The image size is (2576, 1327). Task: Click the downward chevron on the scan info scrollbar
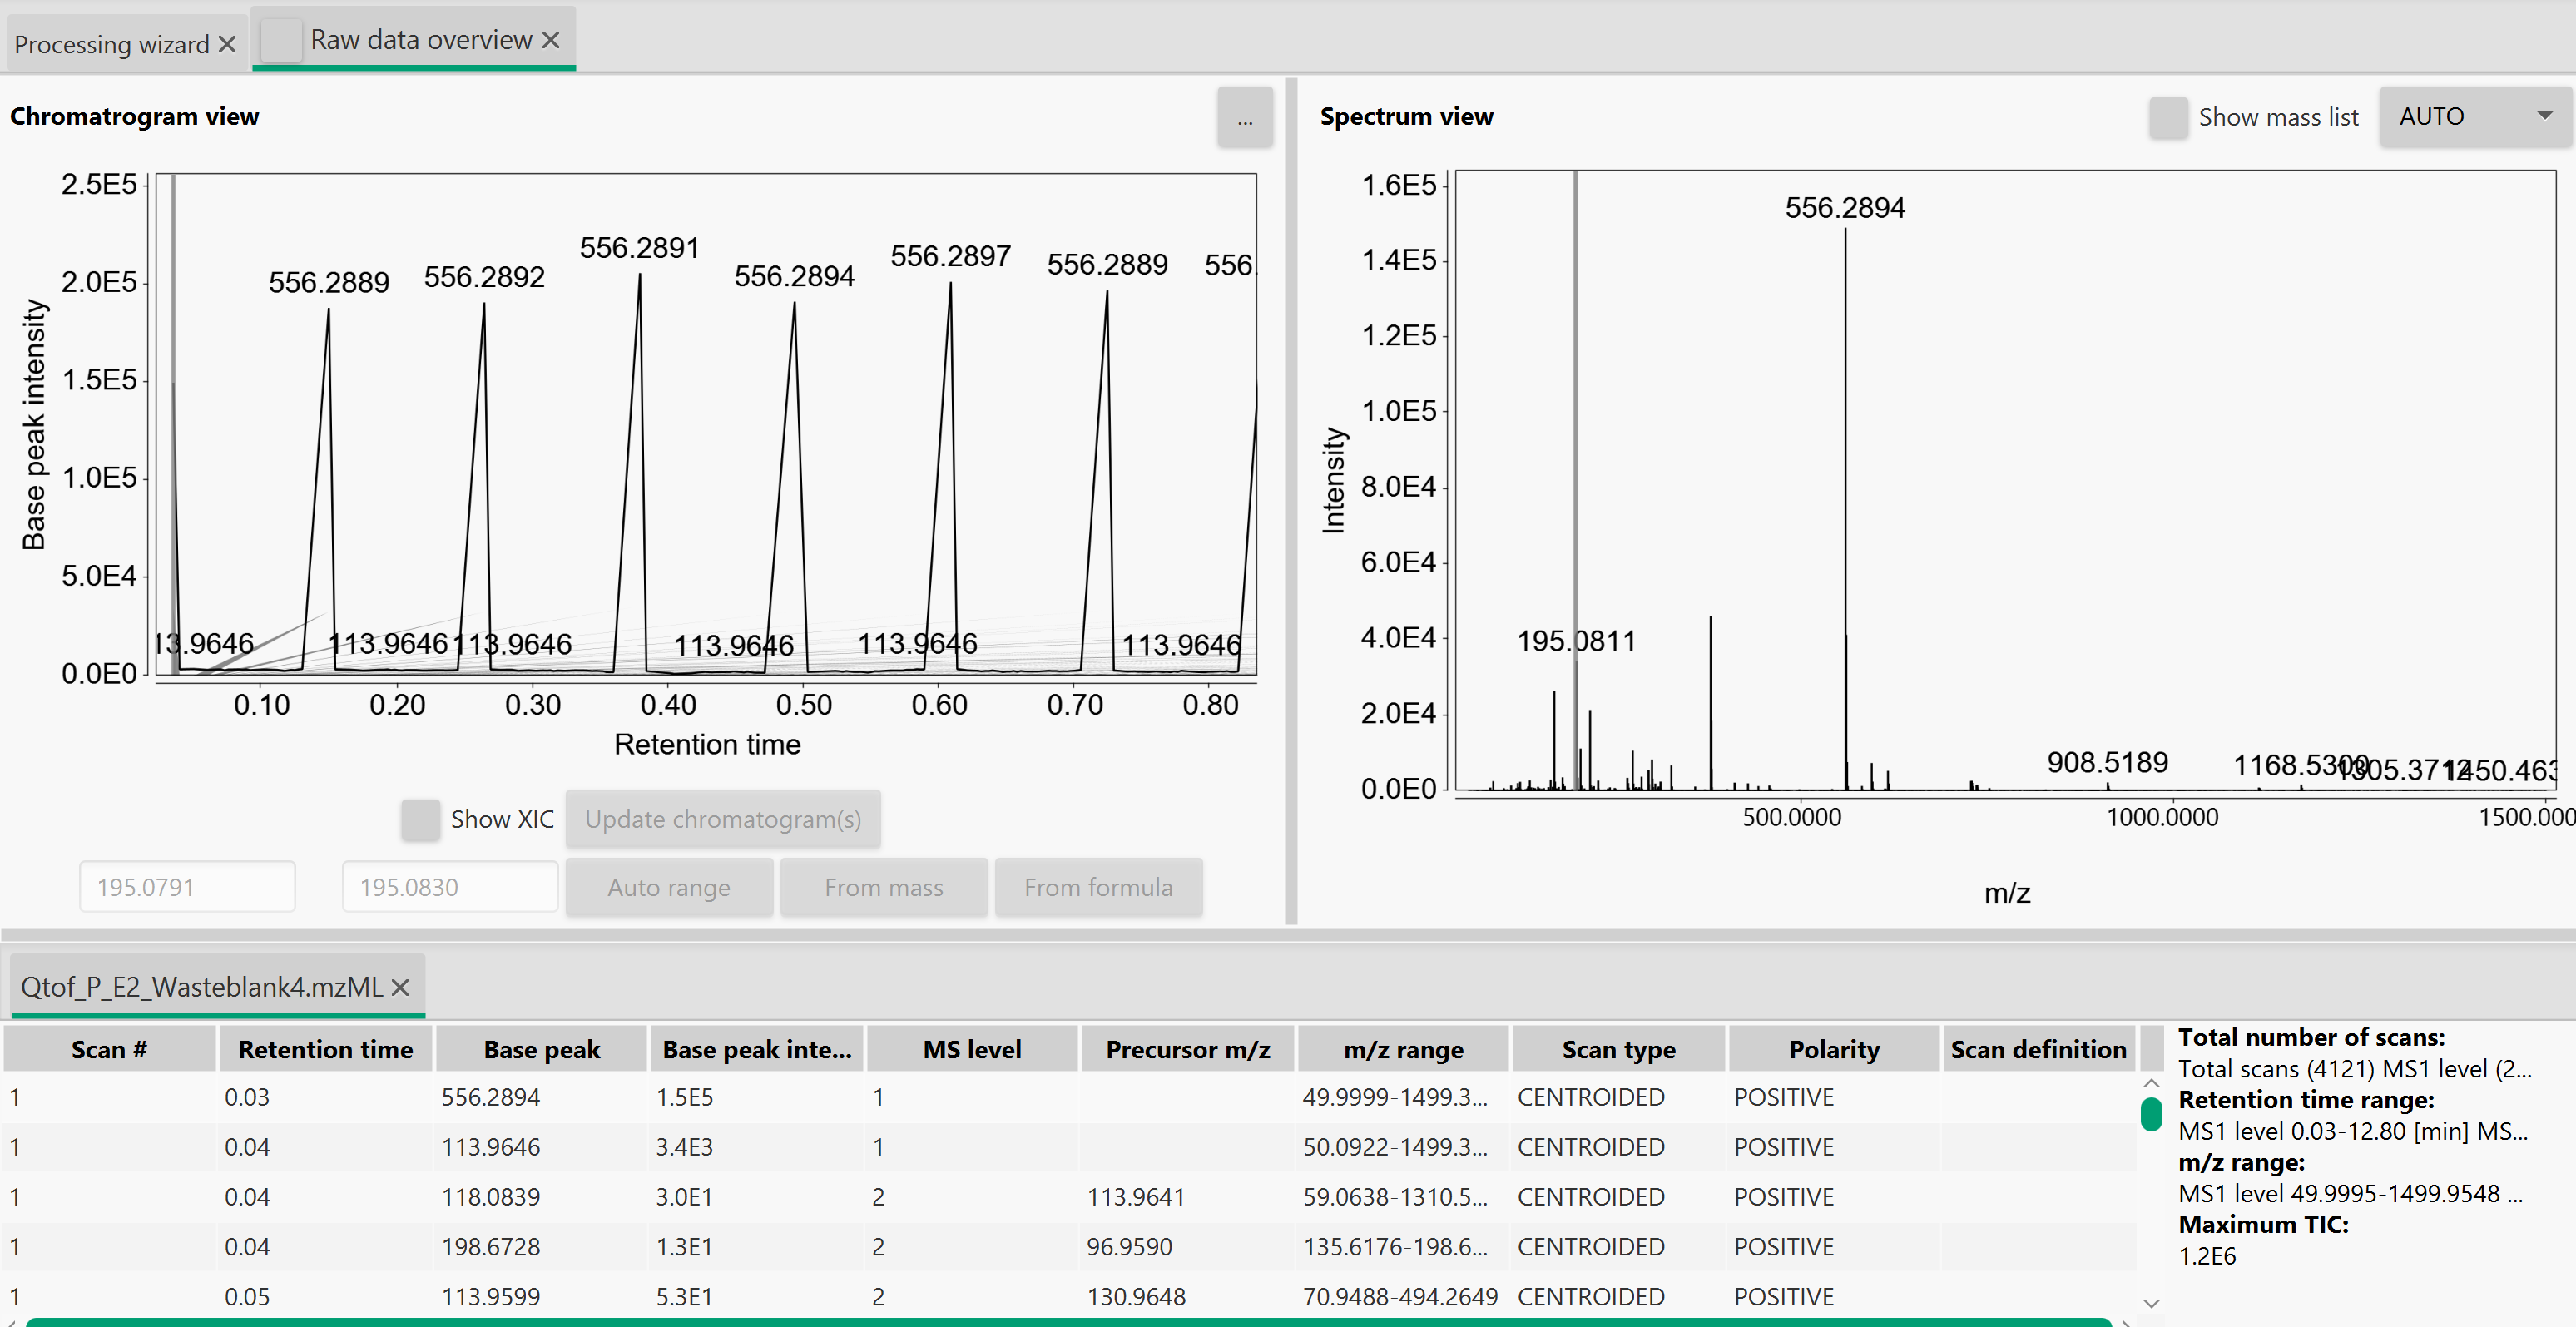pyautogui.click(x=2150, y=1302)
